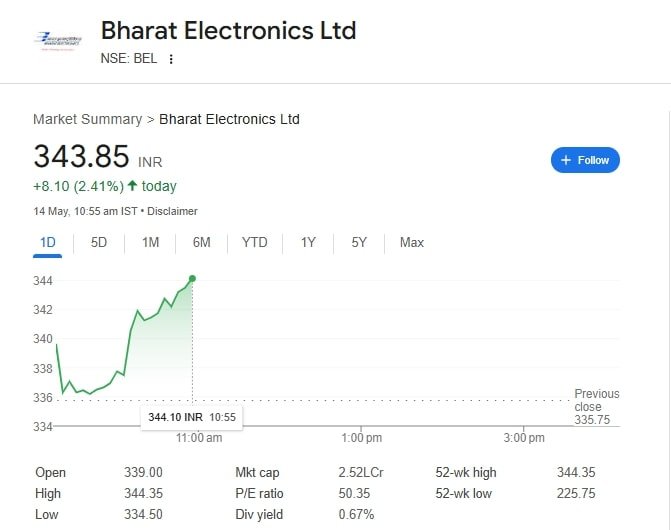The width and height of the screenshot is (671, 530).
Task: Click the green up arrow next to today
Action: point(132,186)
